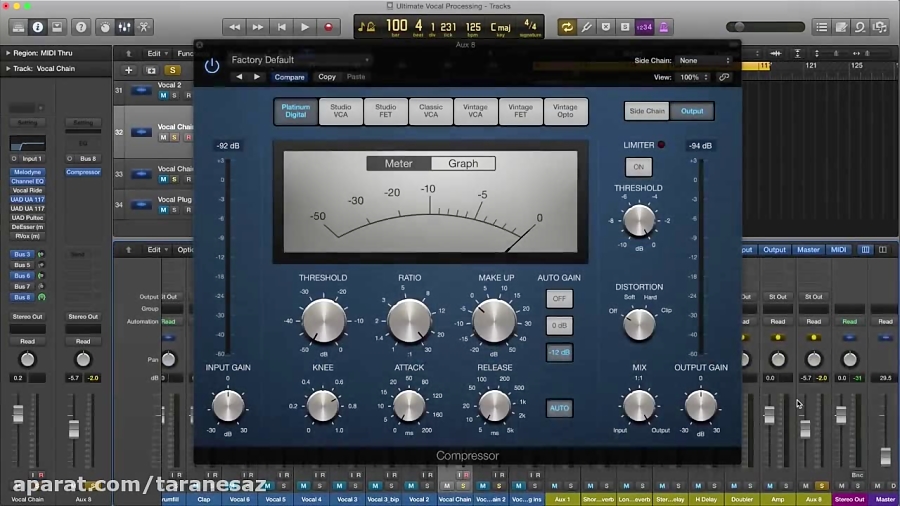The height and width of the screenshot is (506, 900).
Task: Open the mixer Edit menu
Action: click(x=157, y=250)
